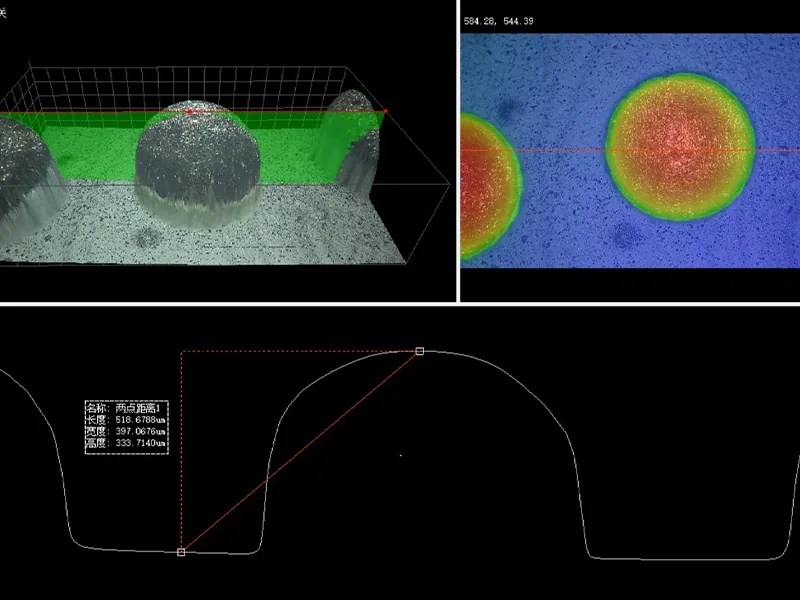Click the horizontal red section line on the color map
The image size is (800, 600).
click(630, 151)
